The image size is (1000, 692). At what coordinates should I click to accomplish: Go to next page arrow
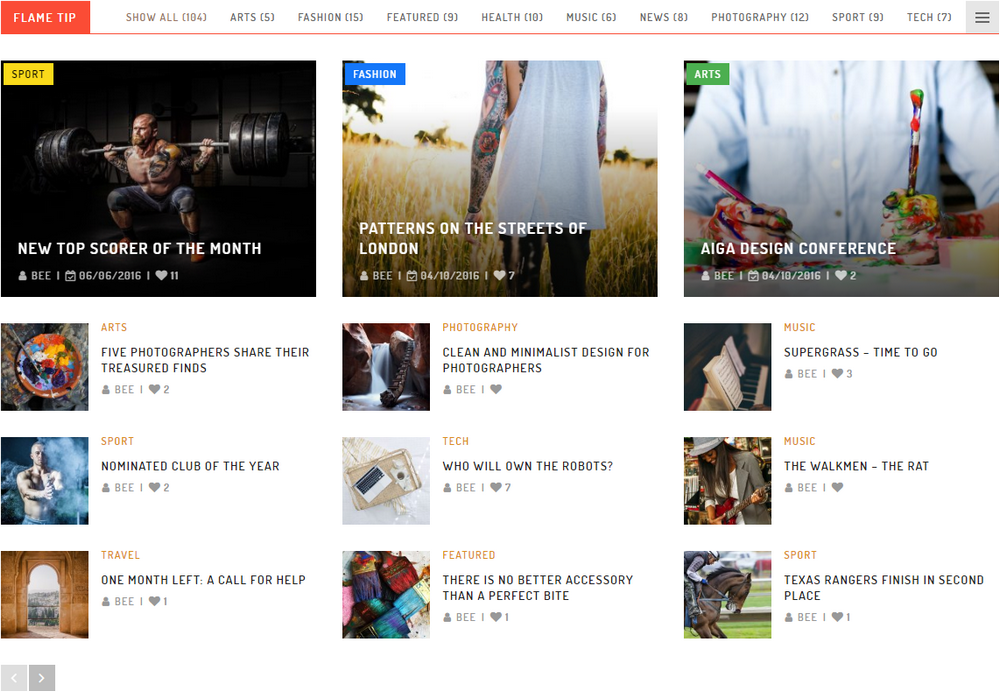coord(42,678)
